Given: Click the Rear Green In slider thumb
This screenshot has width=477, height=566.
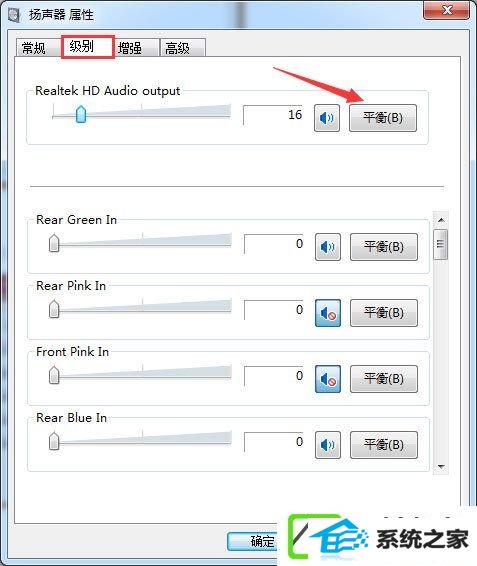Looking at the screenshot, I should [x=54, y=243].
